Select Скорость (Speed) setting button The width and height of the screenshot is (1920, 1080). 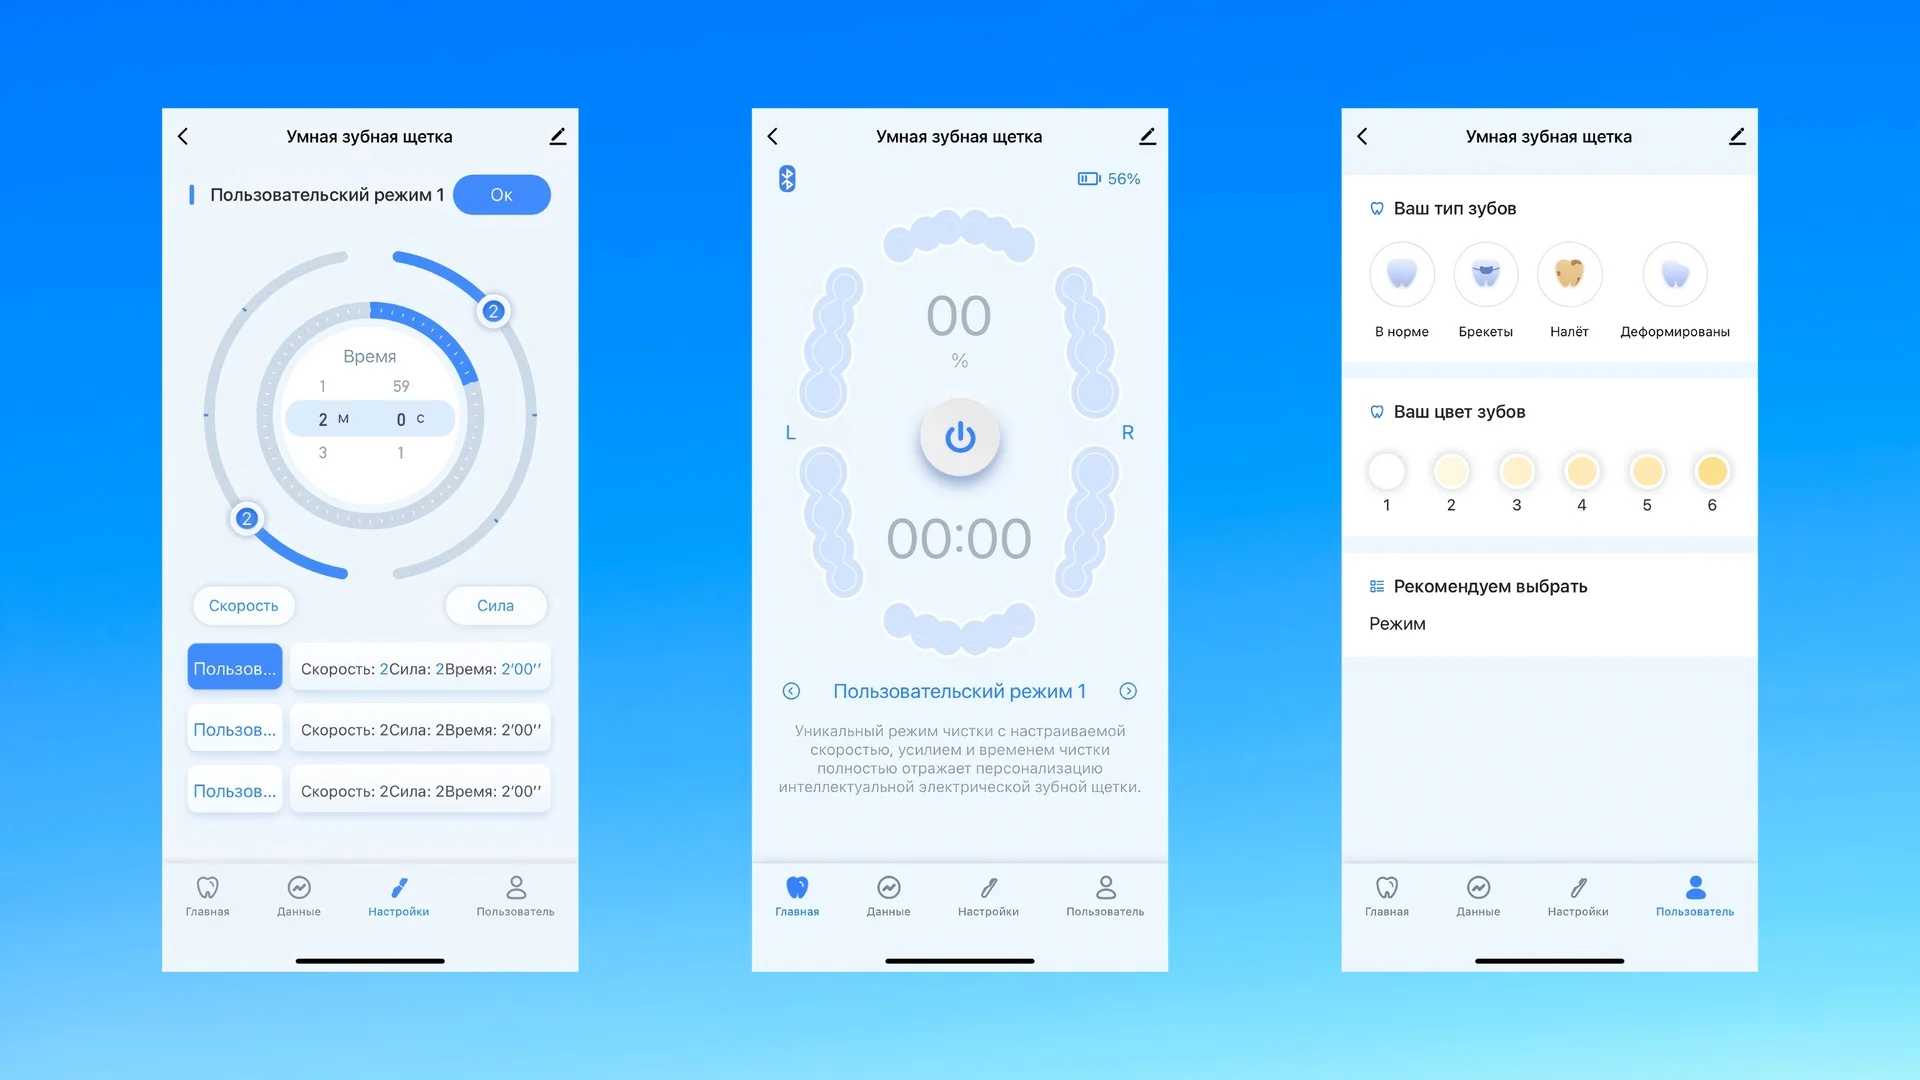(x=241, y=605)
